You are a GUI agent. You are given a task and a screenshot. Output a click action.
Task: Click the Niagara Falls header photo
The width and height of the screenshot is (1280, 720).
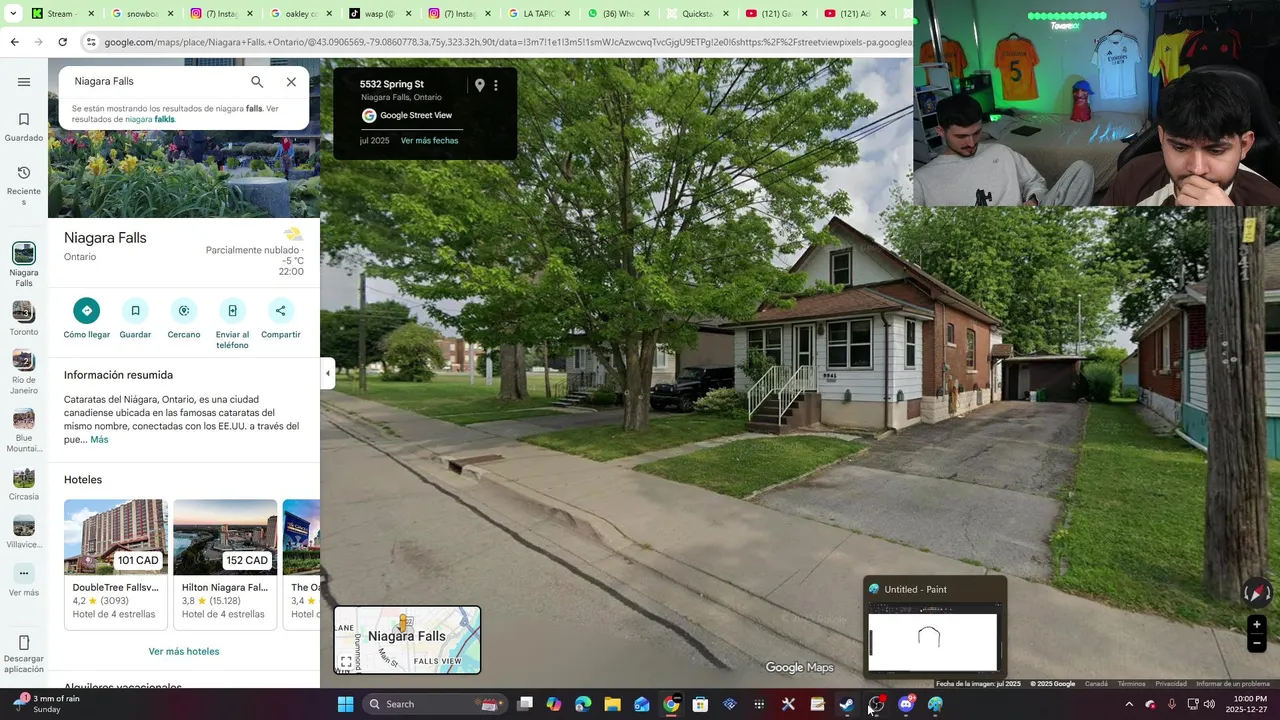point(184,175)
